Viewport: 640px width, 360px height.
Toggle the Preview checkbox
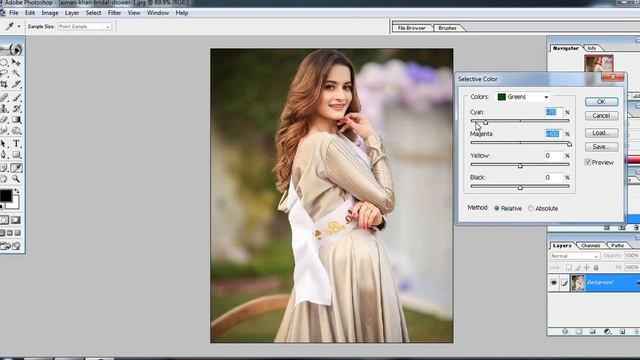coord(588,162)
